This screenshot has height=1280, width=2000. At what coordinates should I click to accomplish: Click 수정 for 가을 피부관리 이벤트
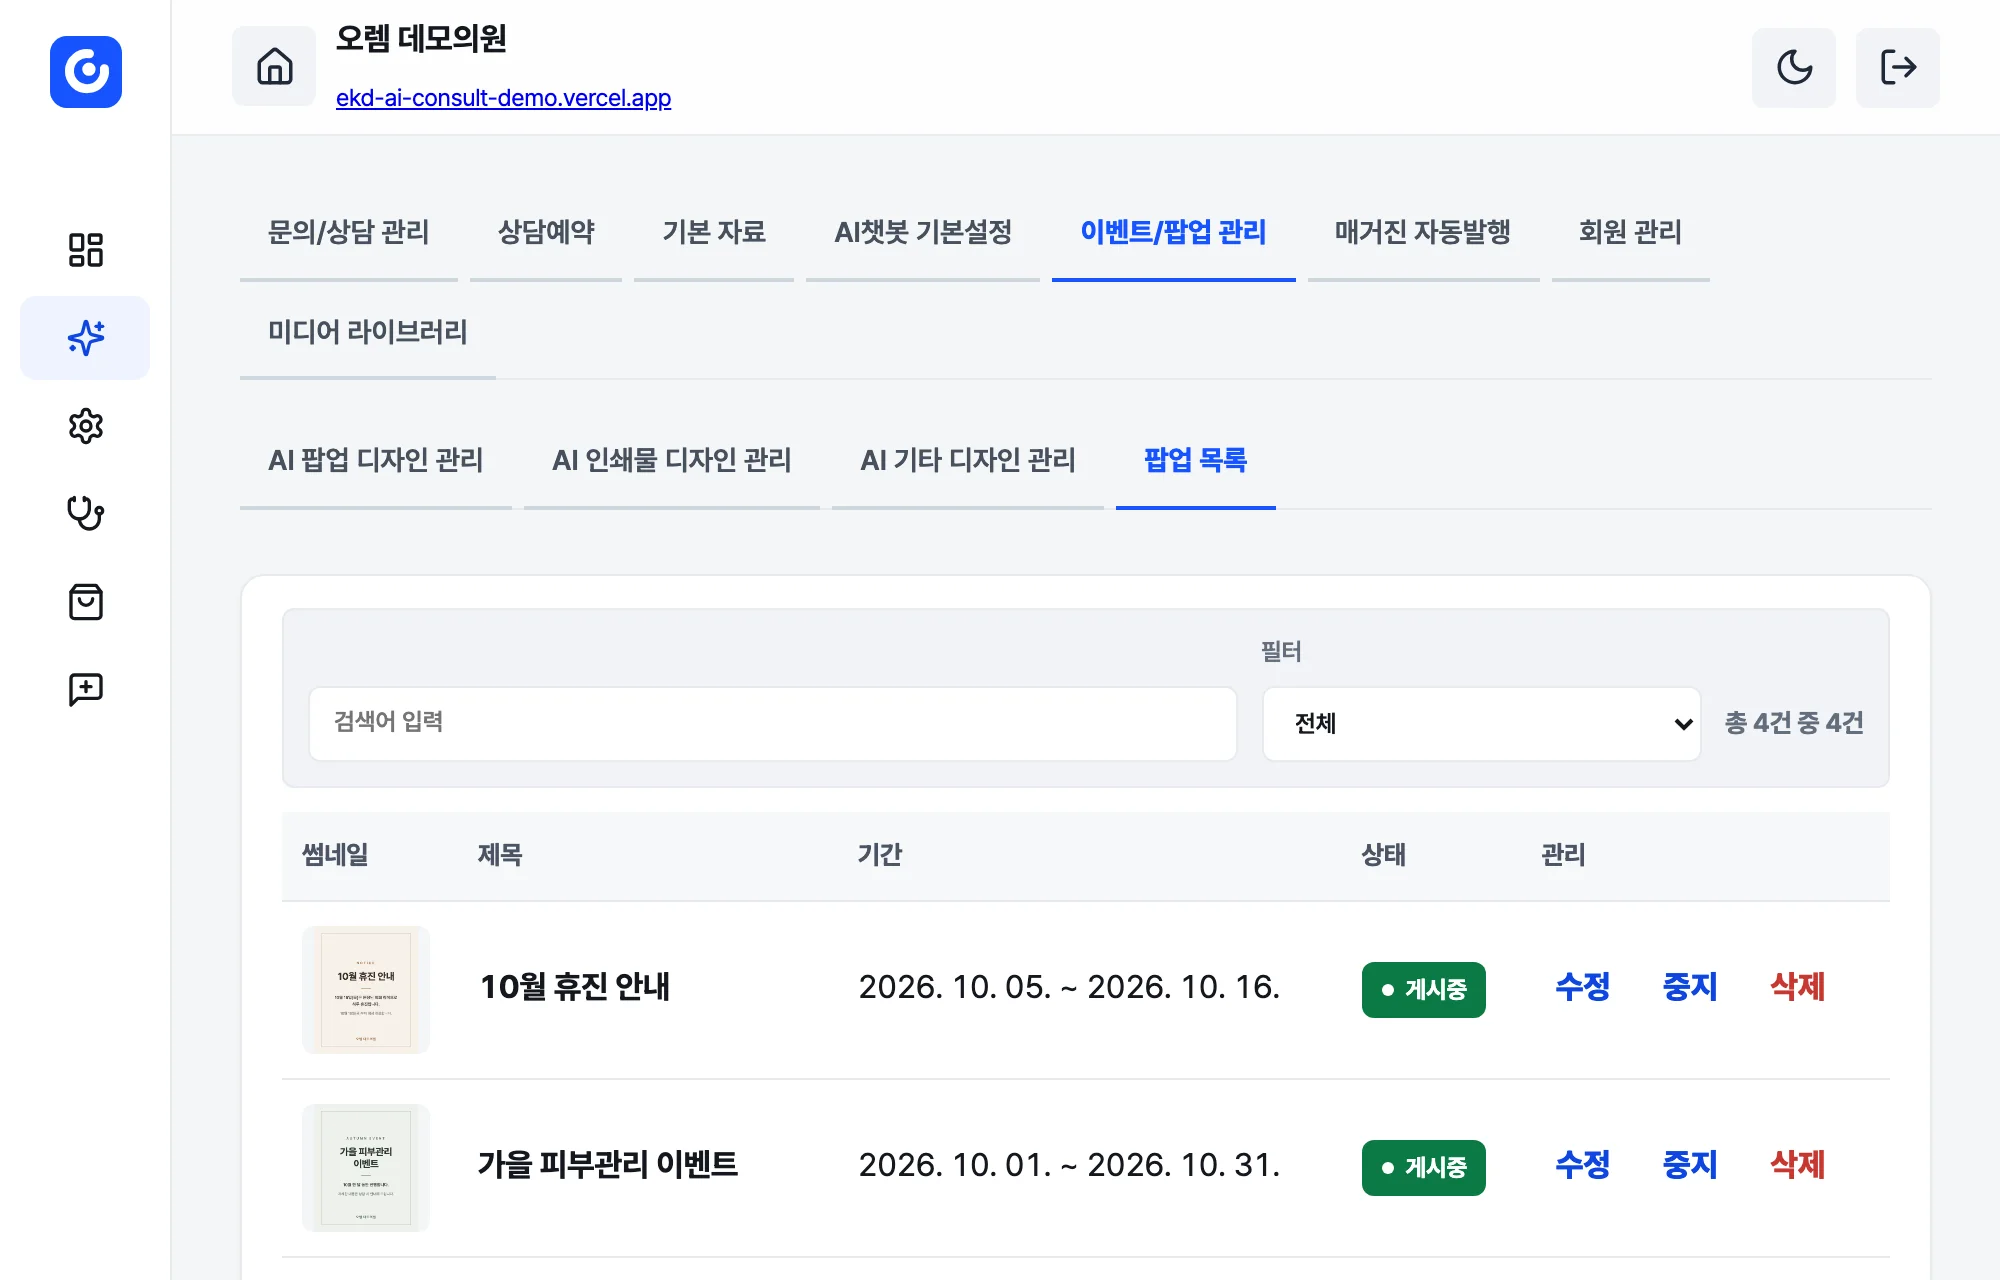pyautogui.click(x=1583, y=1165)
